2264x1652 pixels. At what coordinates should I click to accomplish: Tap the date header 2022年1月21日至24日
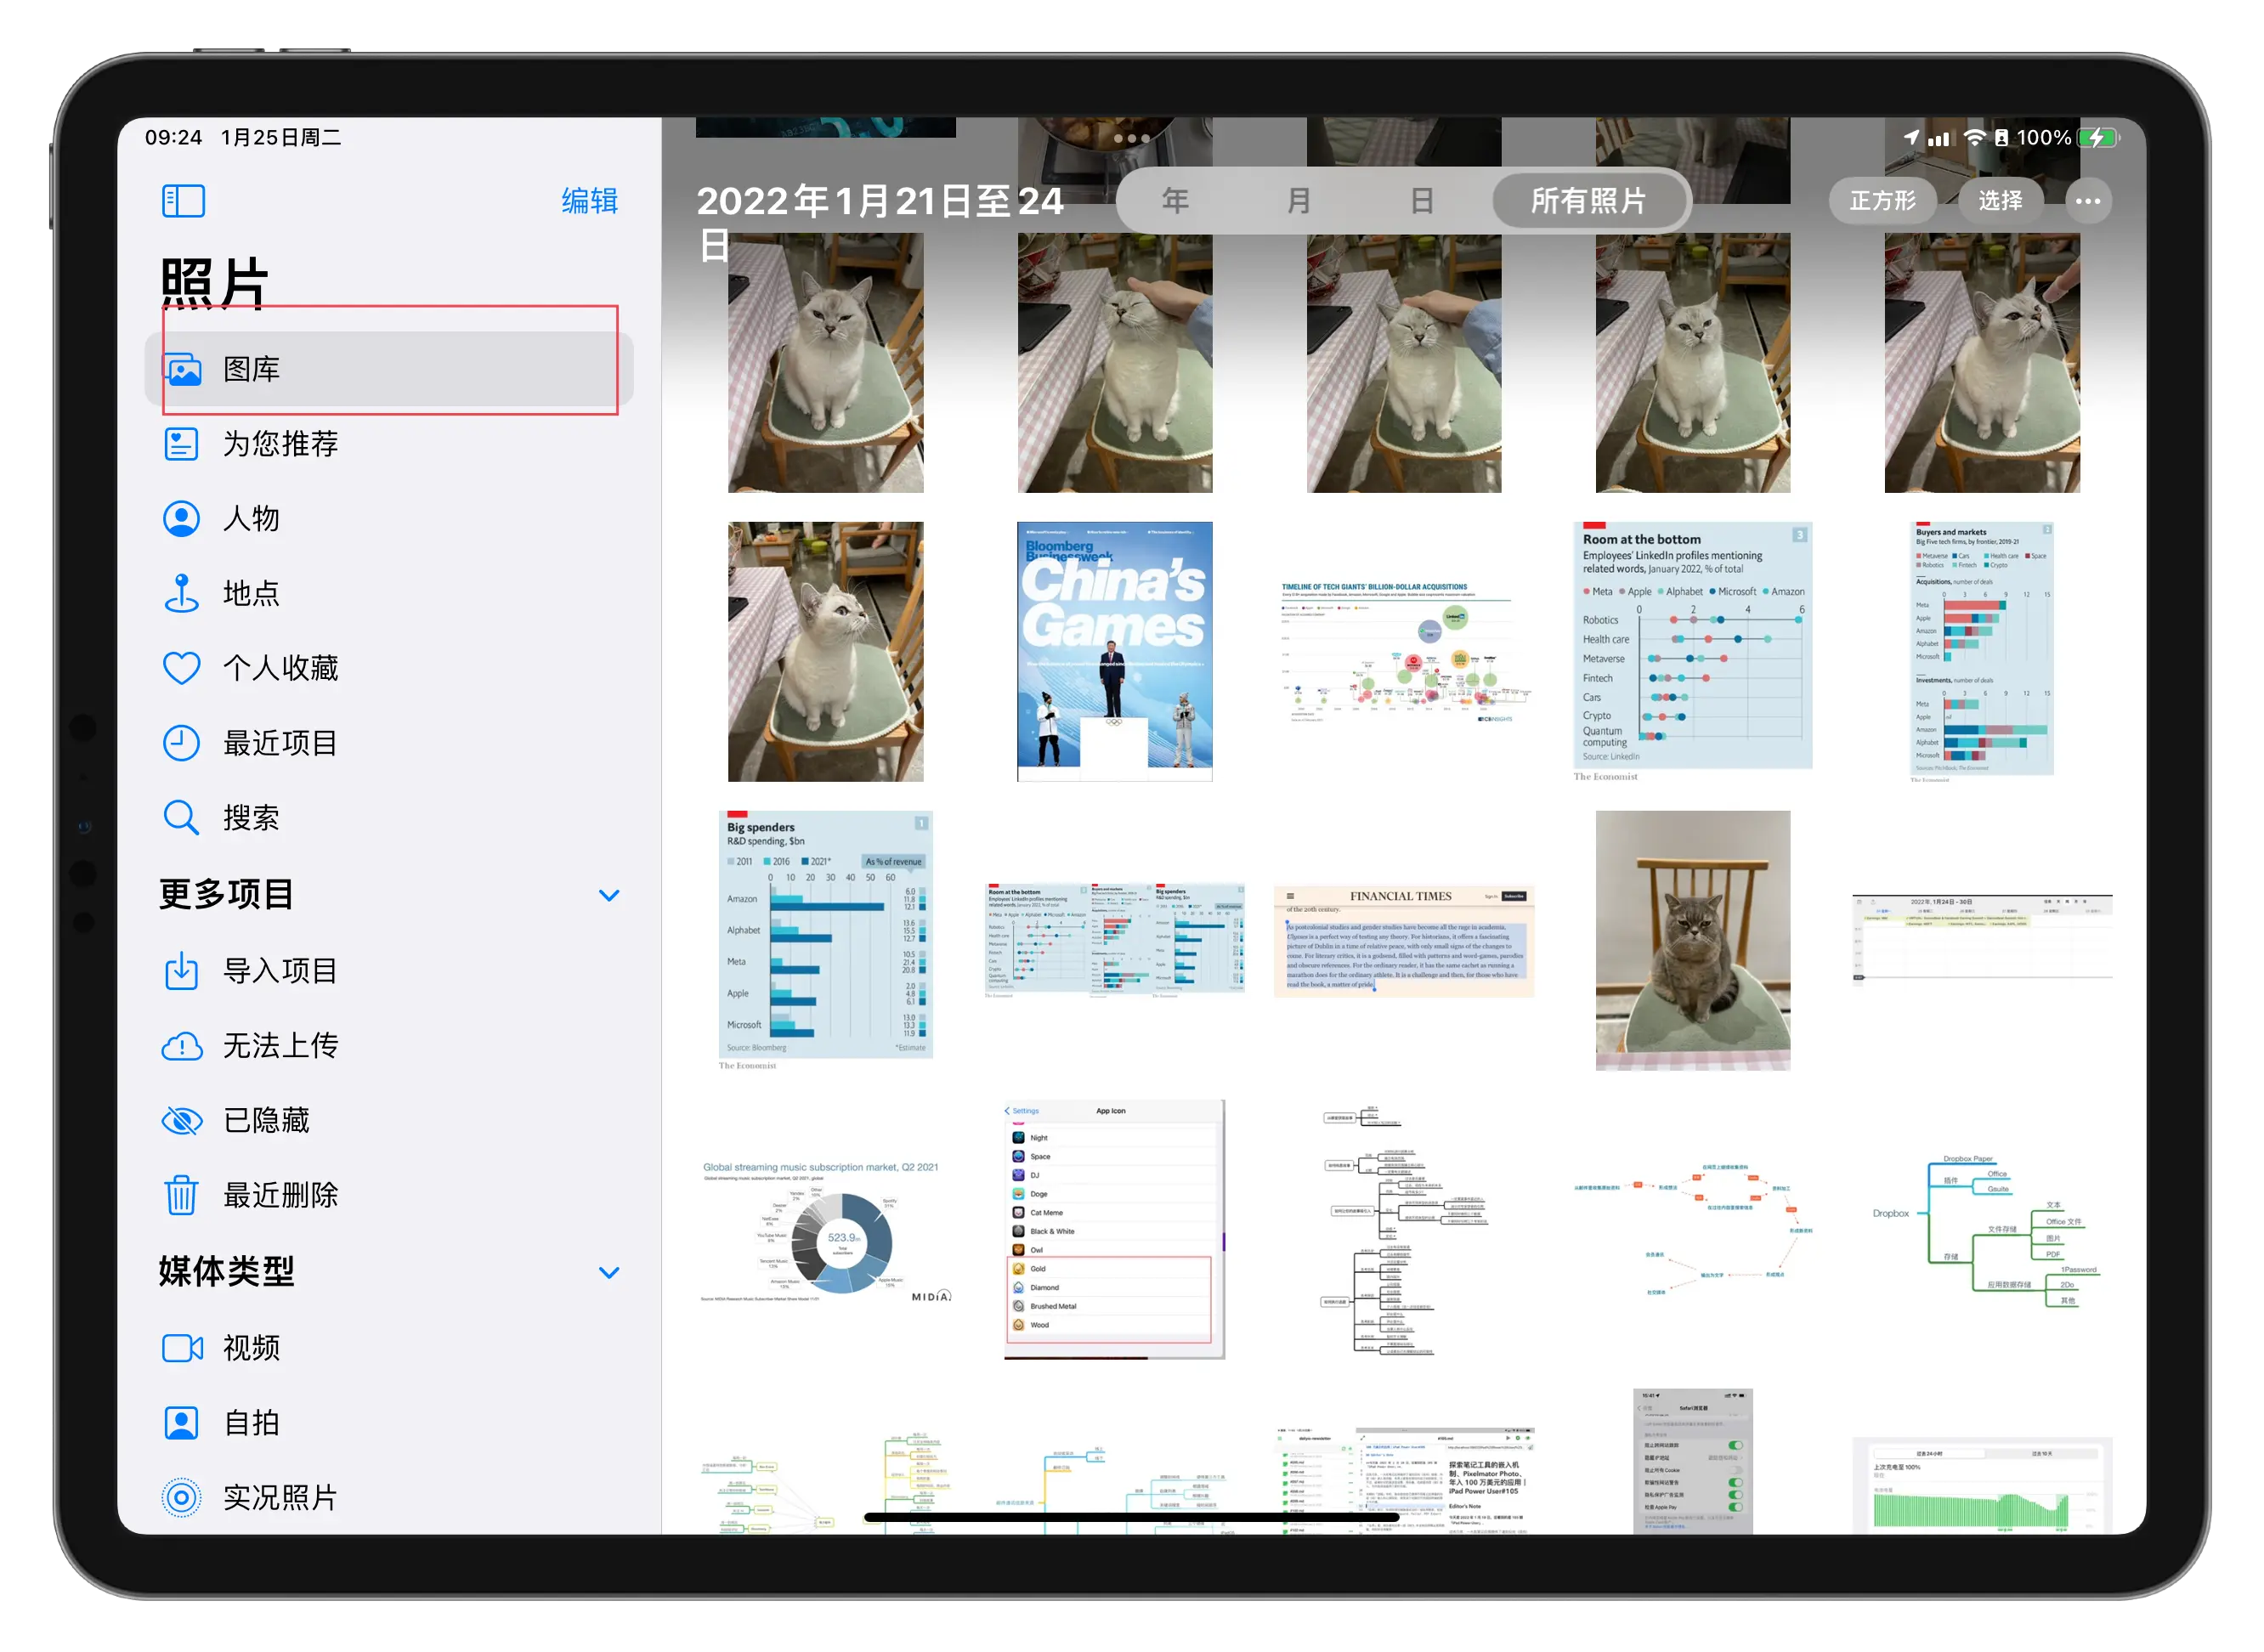tap(880, 222)
